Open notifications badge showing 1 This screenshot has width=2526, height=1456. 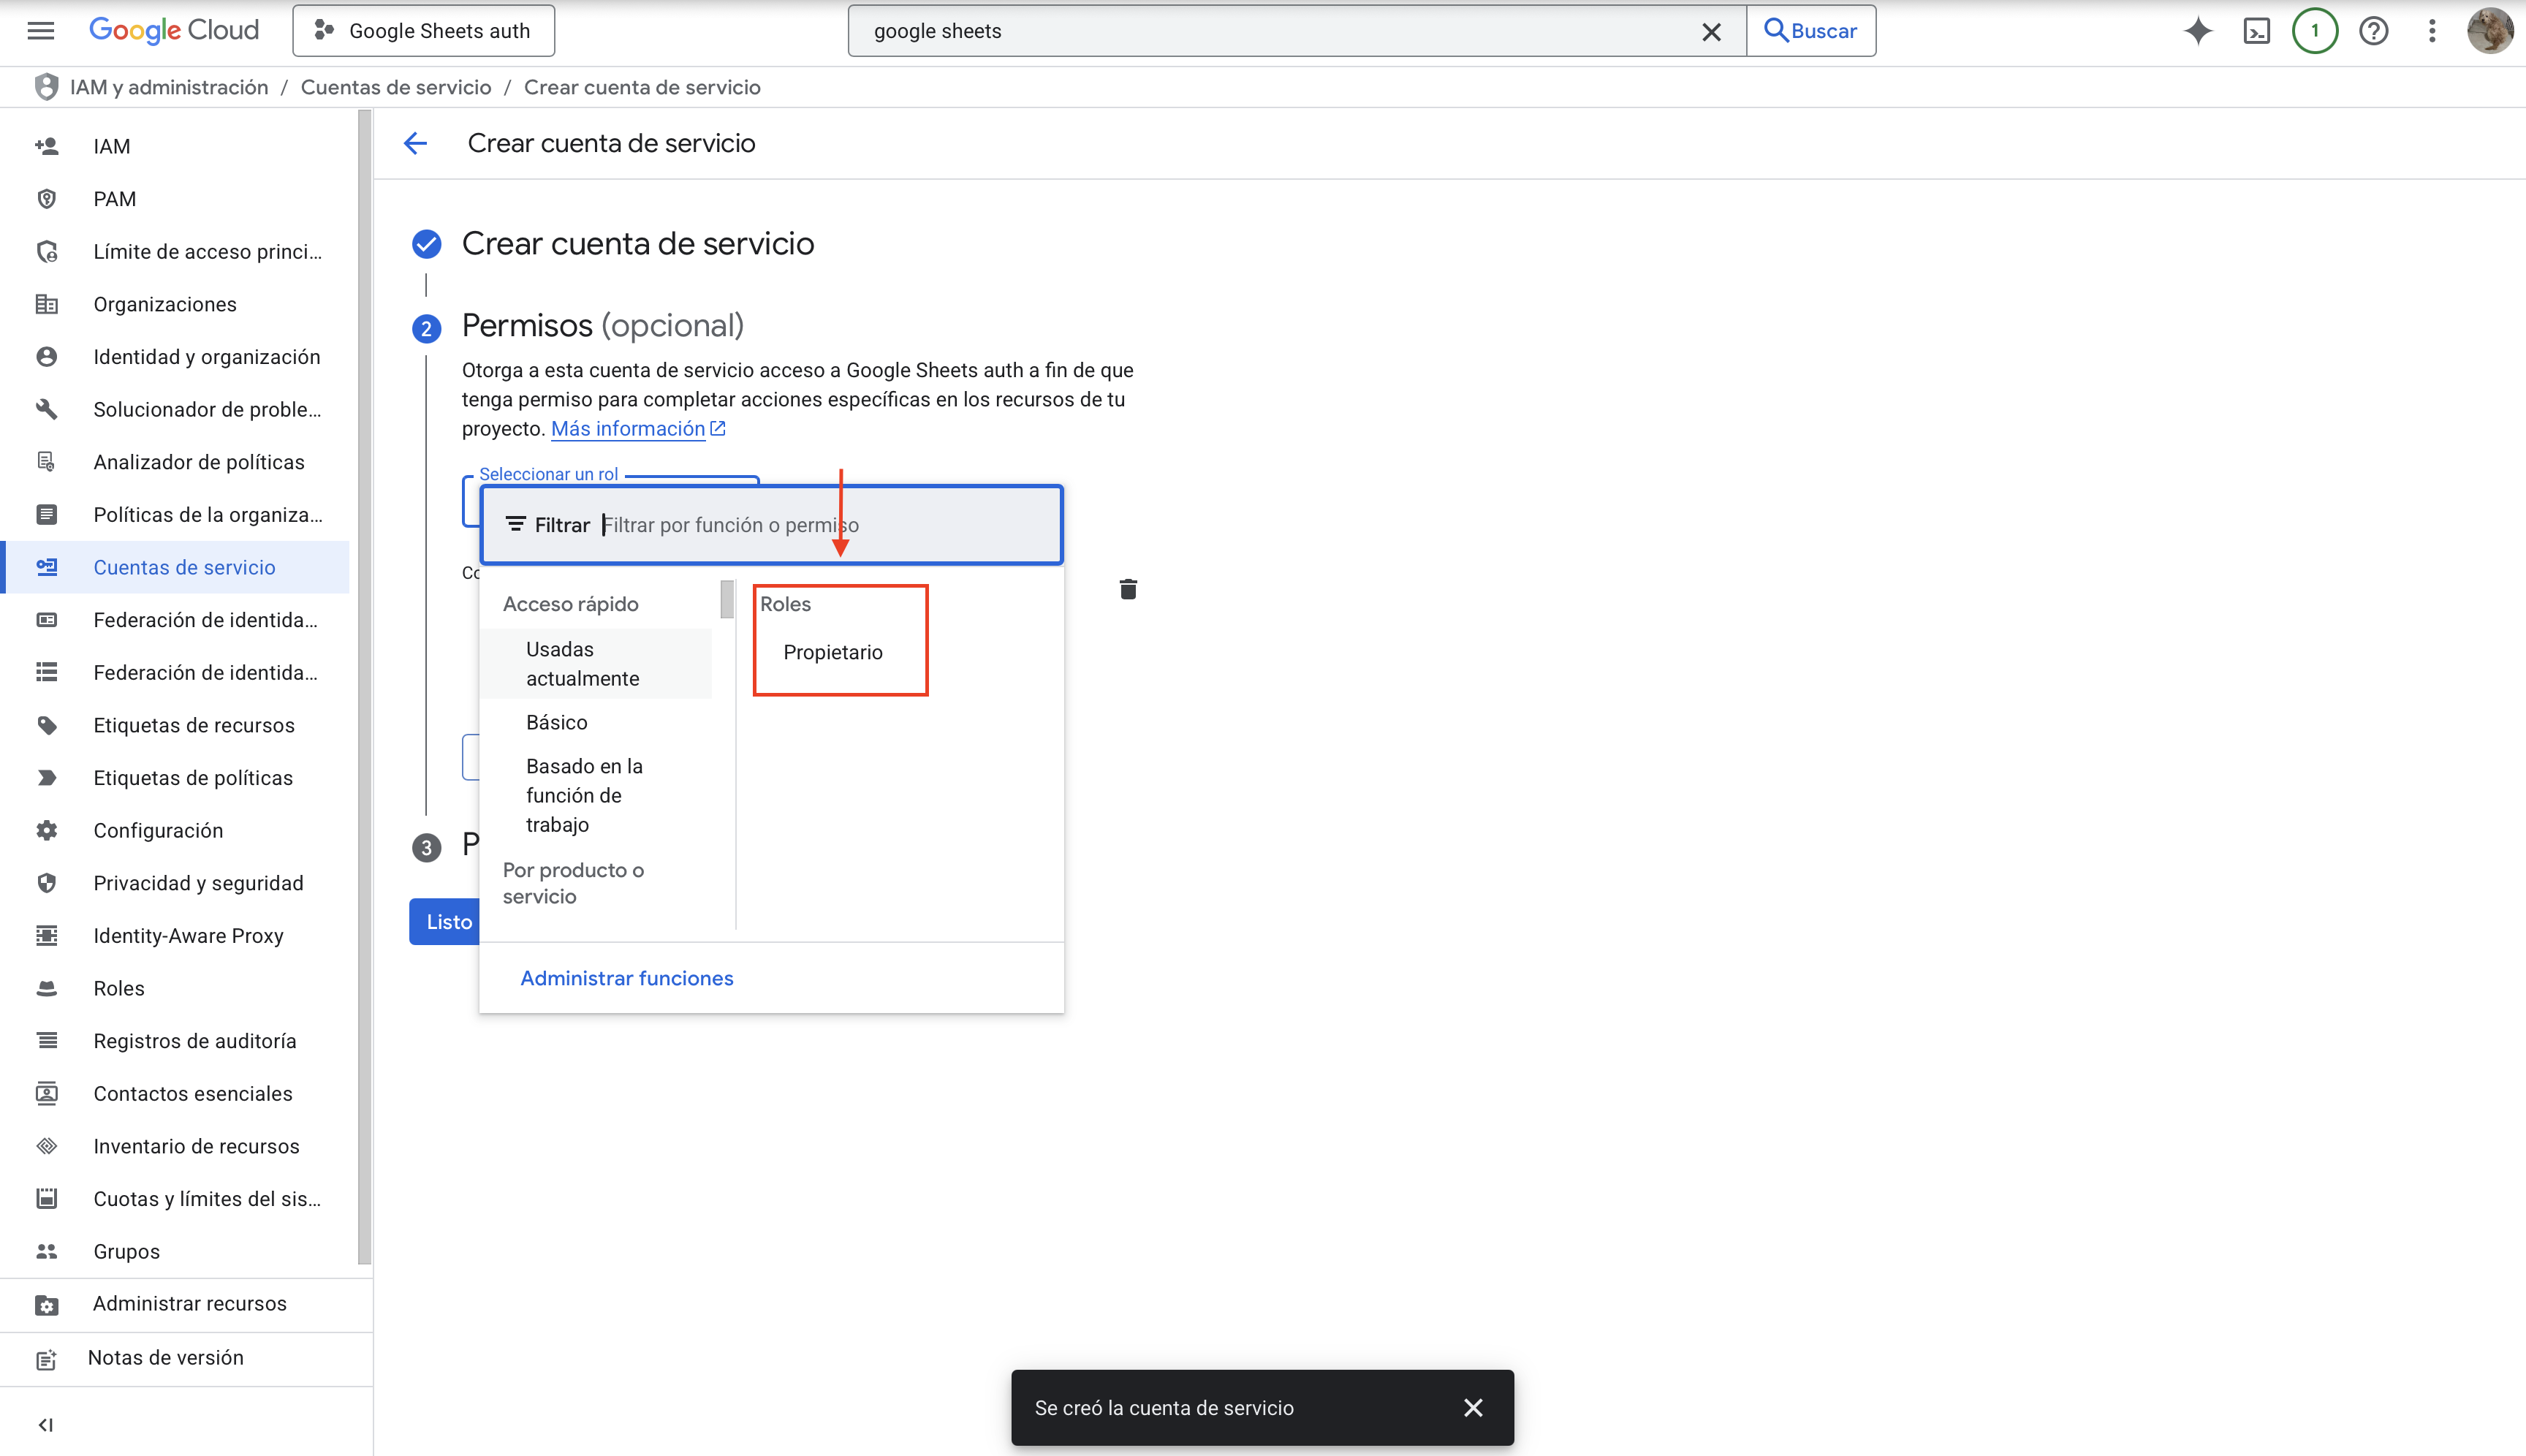coord(2314,31)
